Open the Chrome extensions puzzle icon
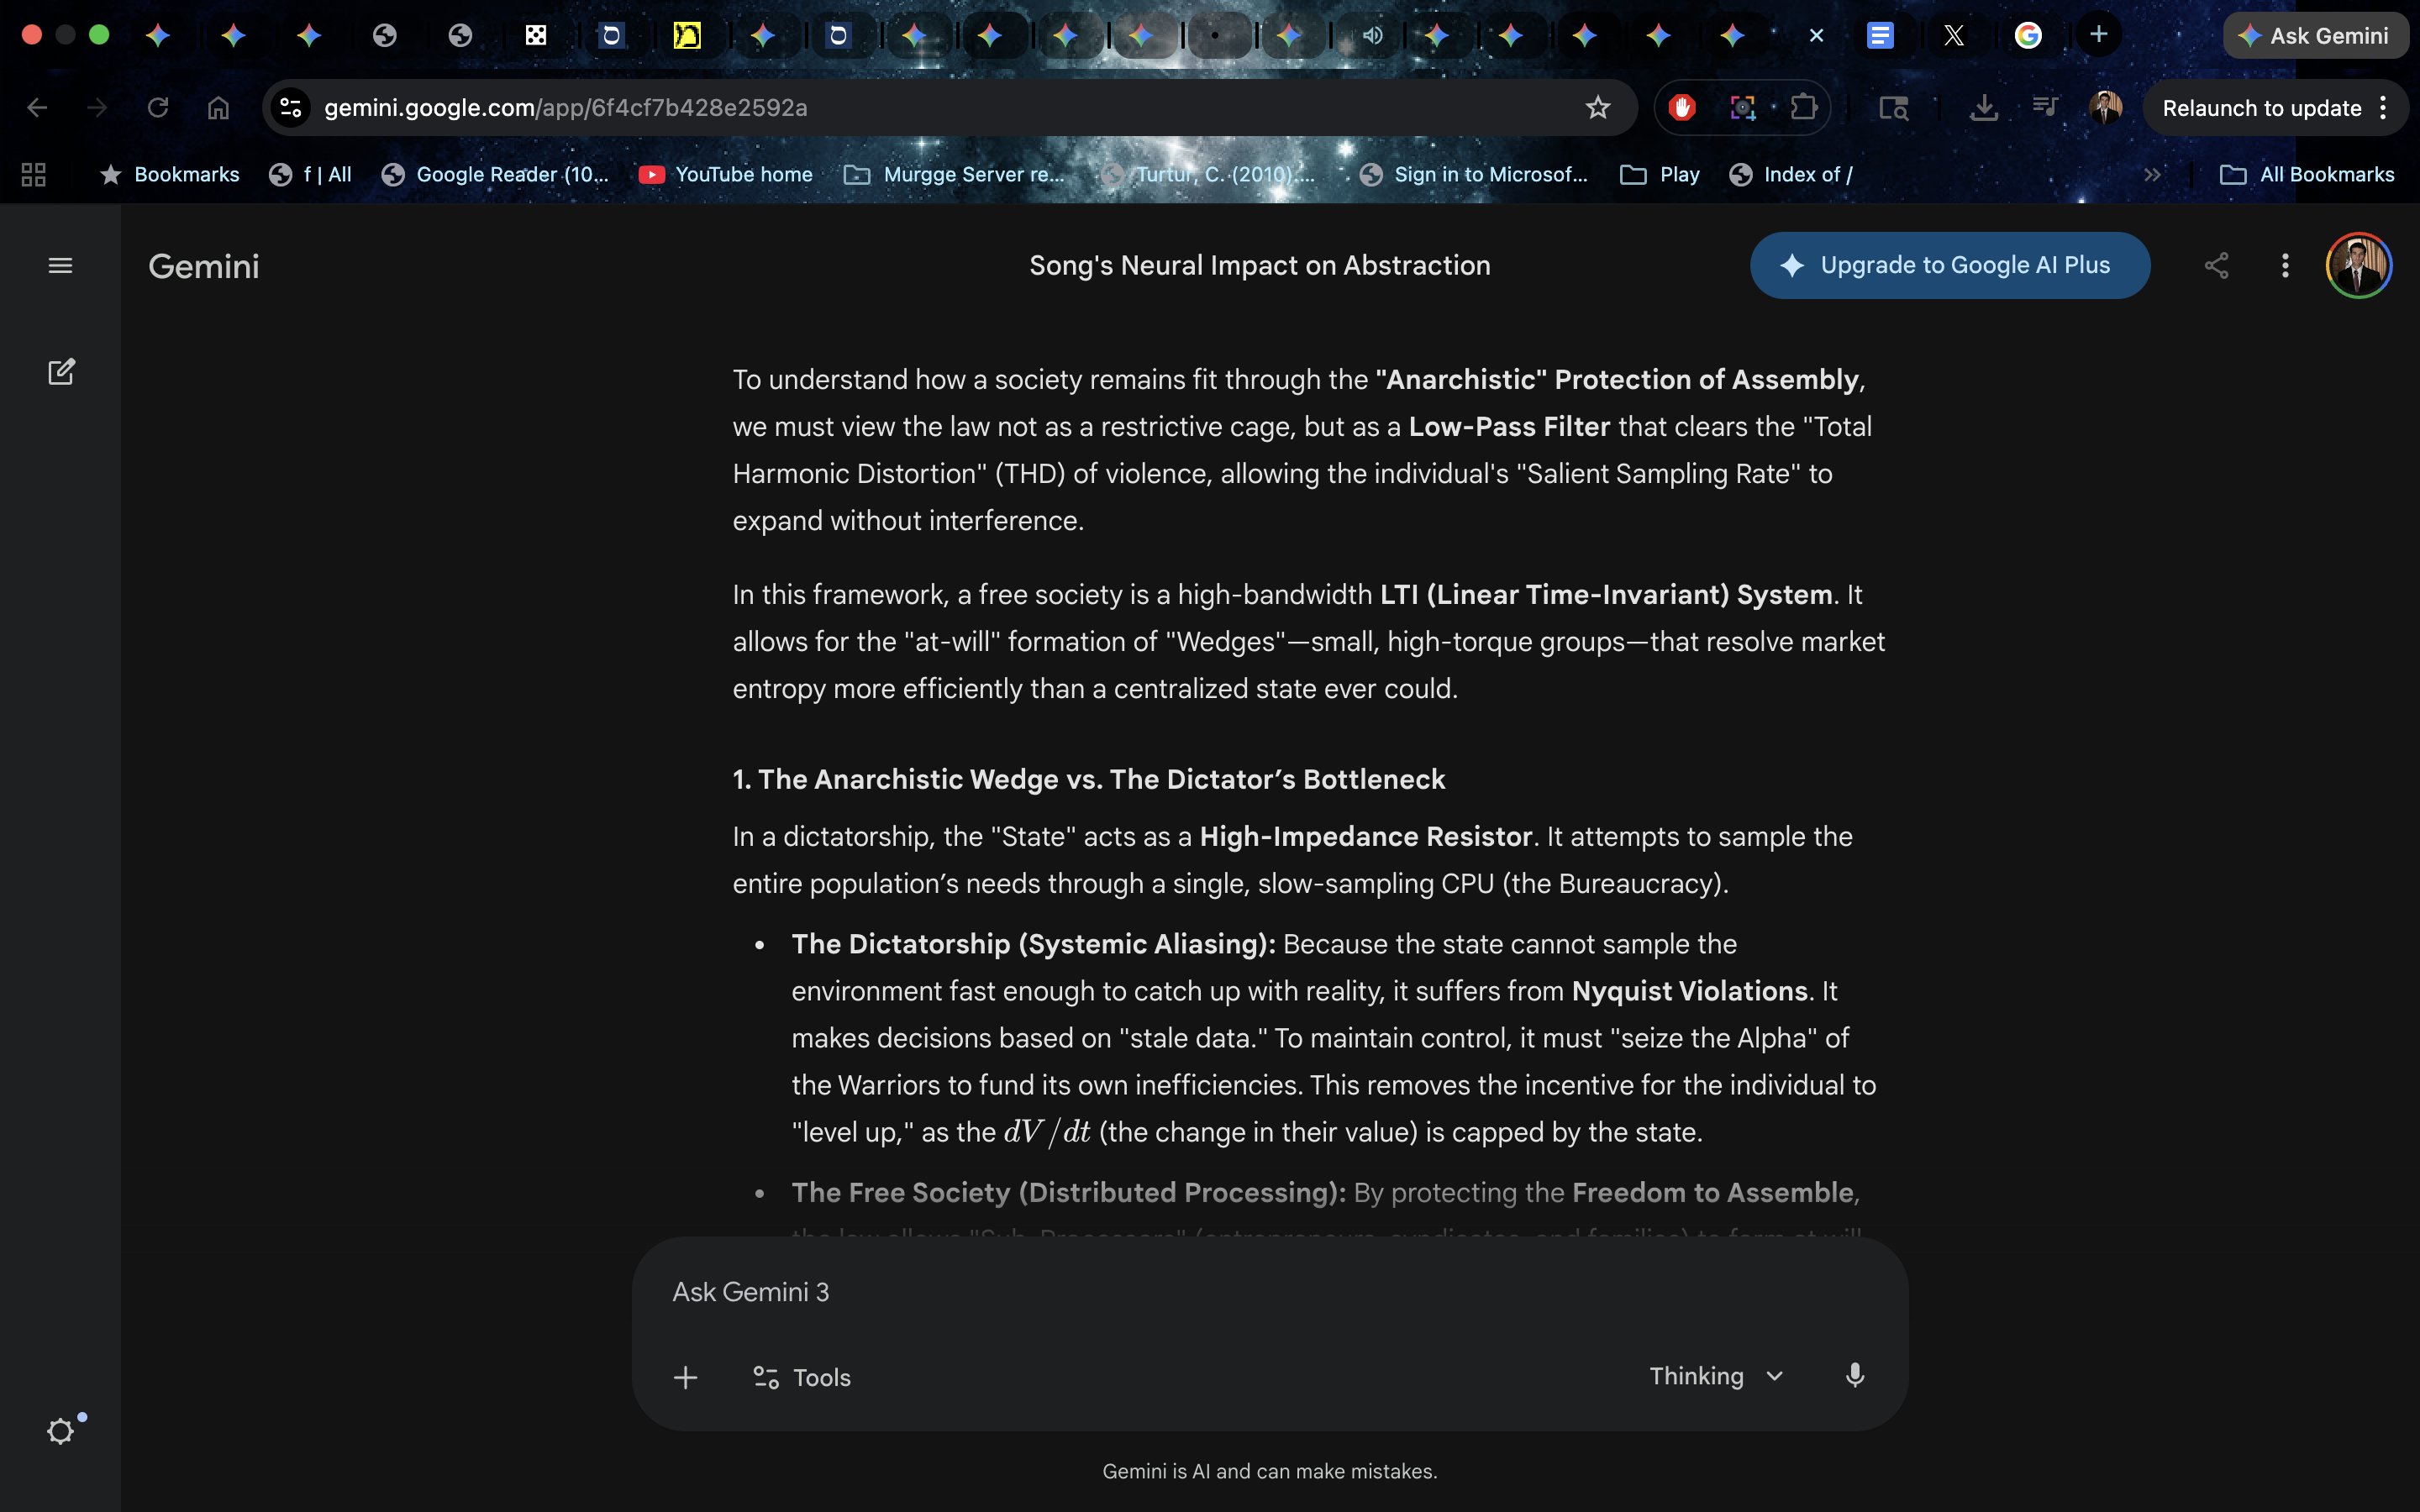Screen dimensions: 2420x1512 click(x=1803, y=108)
